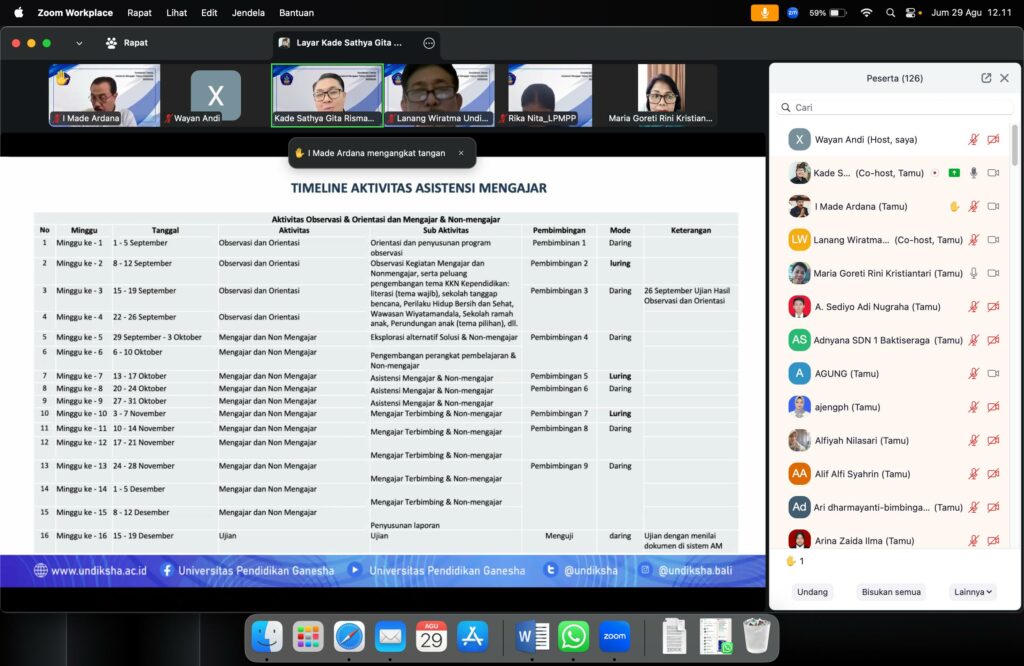This screenshot has width=1024, height=666.
Task: Open the window chevron dropdown near traffic lights
Action: 79,43
